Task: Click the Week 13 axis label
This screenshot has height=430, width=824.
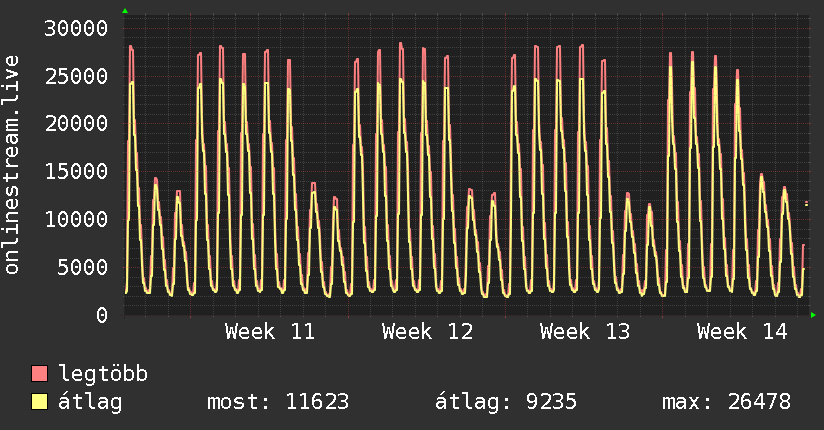Action: (x=585, y=332)
